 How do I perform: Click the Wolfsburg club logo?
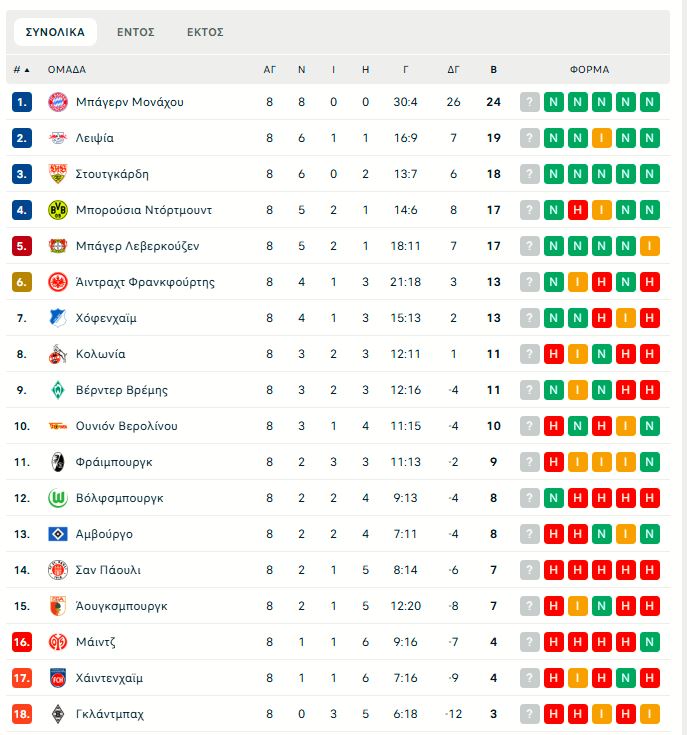57,498
